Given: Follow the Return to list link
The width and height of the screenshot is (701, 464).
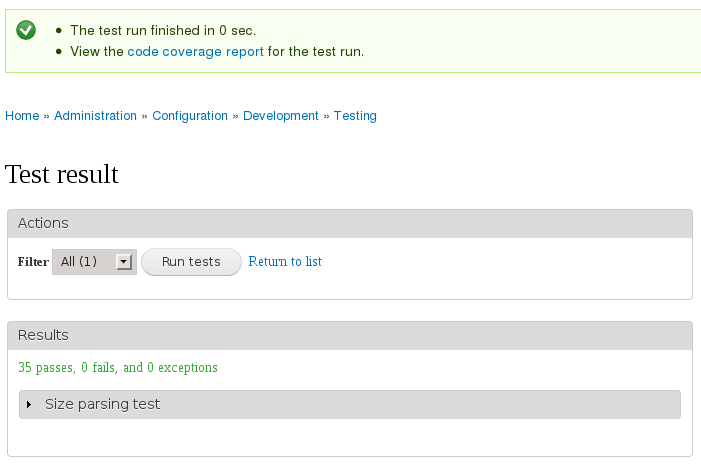Looking at the screenshot, I should tap(285, 261).
